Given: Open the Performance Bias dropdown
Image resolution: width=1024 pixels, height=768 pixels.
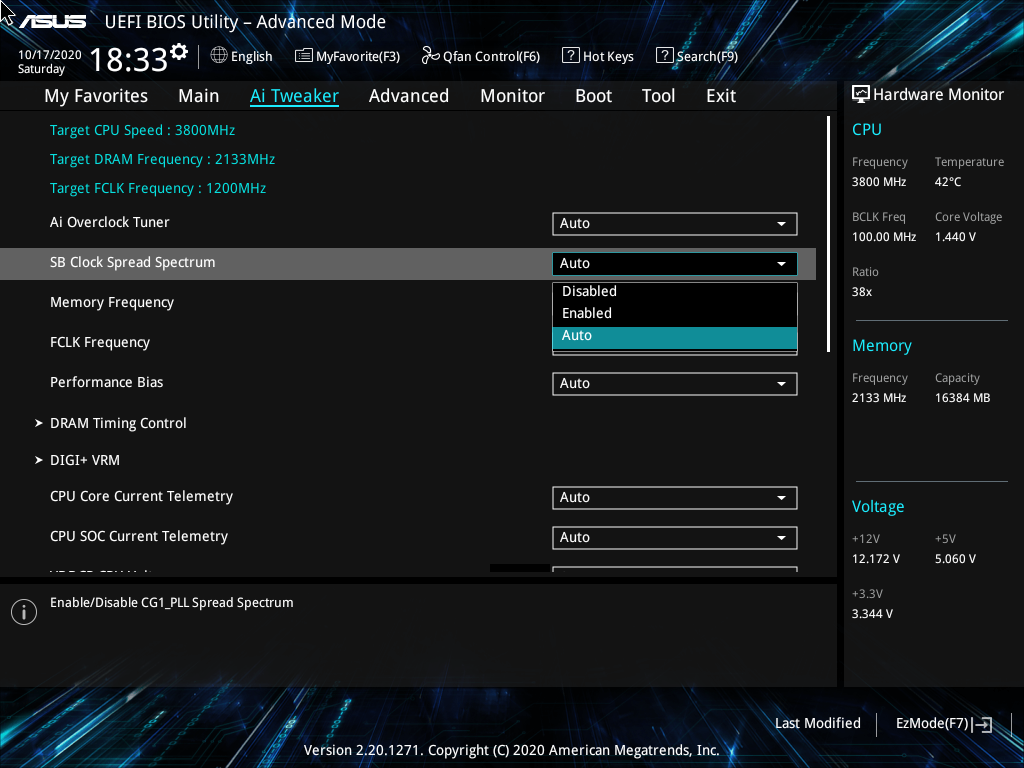Looking at the screenshot, I should pyautogui.click(x=675, y=383).
